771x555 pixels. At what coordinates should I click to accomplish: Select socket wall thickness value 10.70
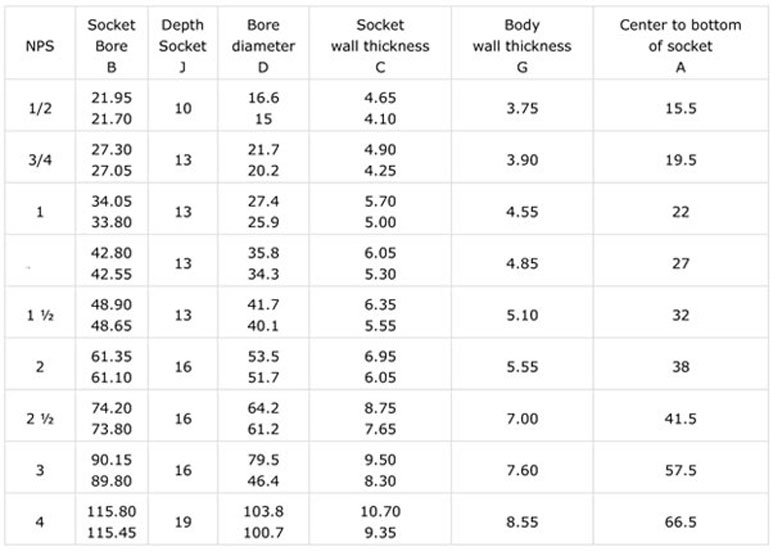point(380,511)
